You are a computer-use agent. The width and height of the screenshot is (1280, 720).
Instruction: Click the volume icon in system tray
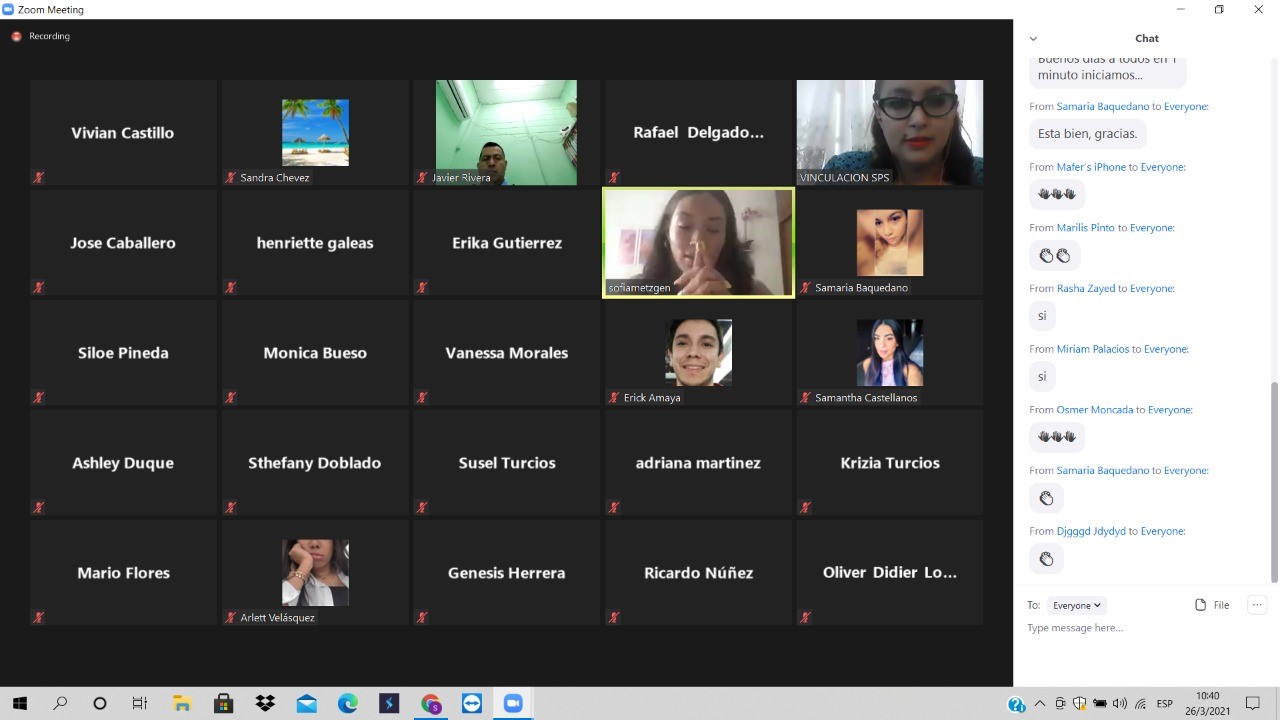(x=1119, y=704)
